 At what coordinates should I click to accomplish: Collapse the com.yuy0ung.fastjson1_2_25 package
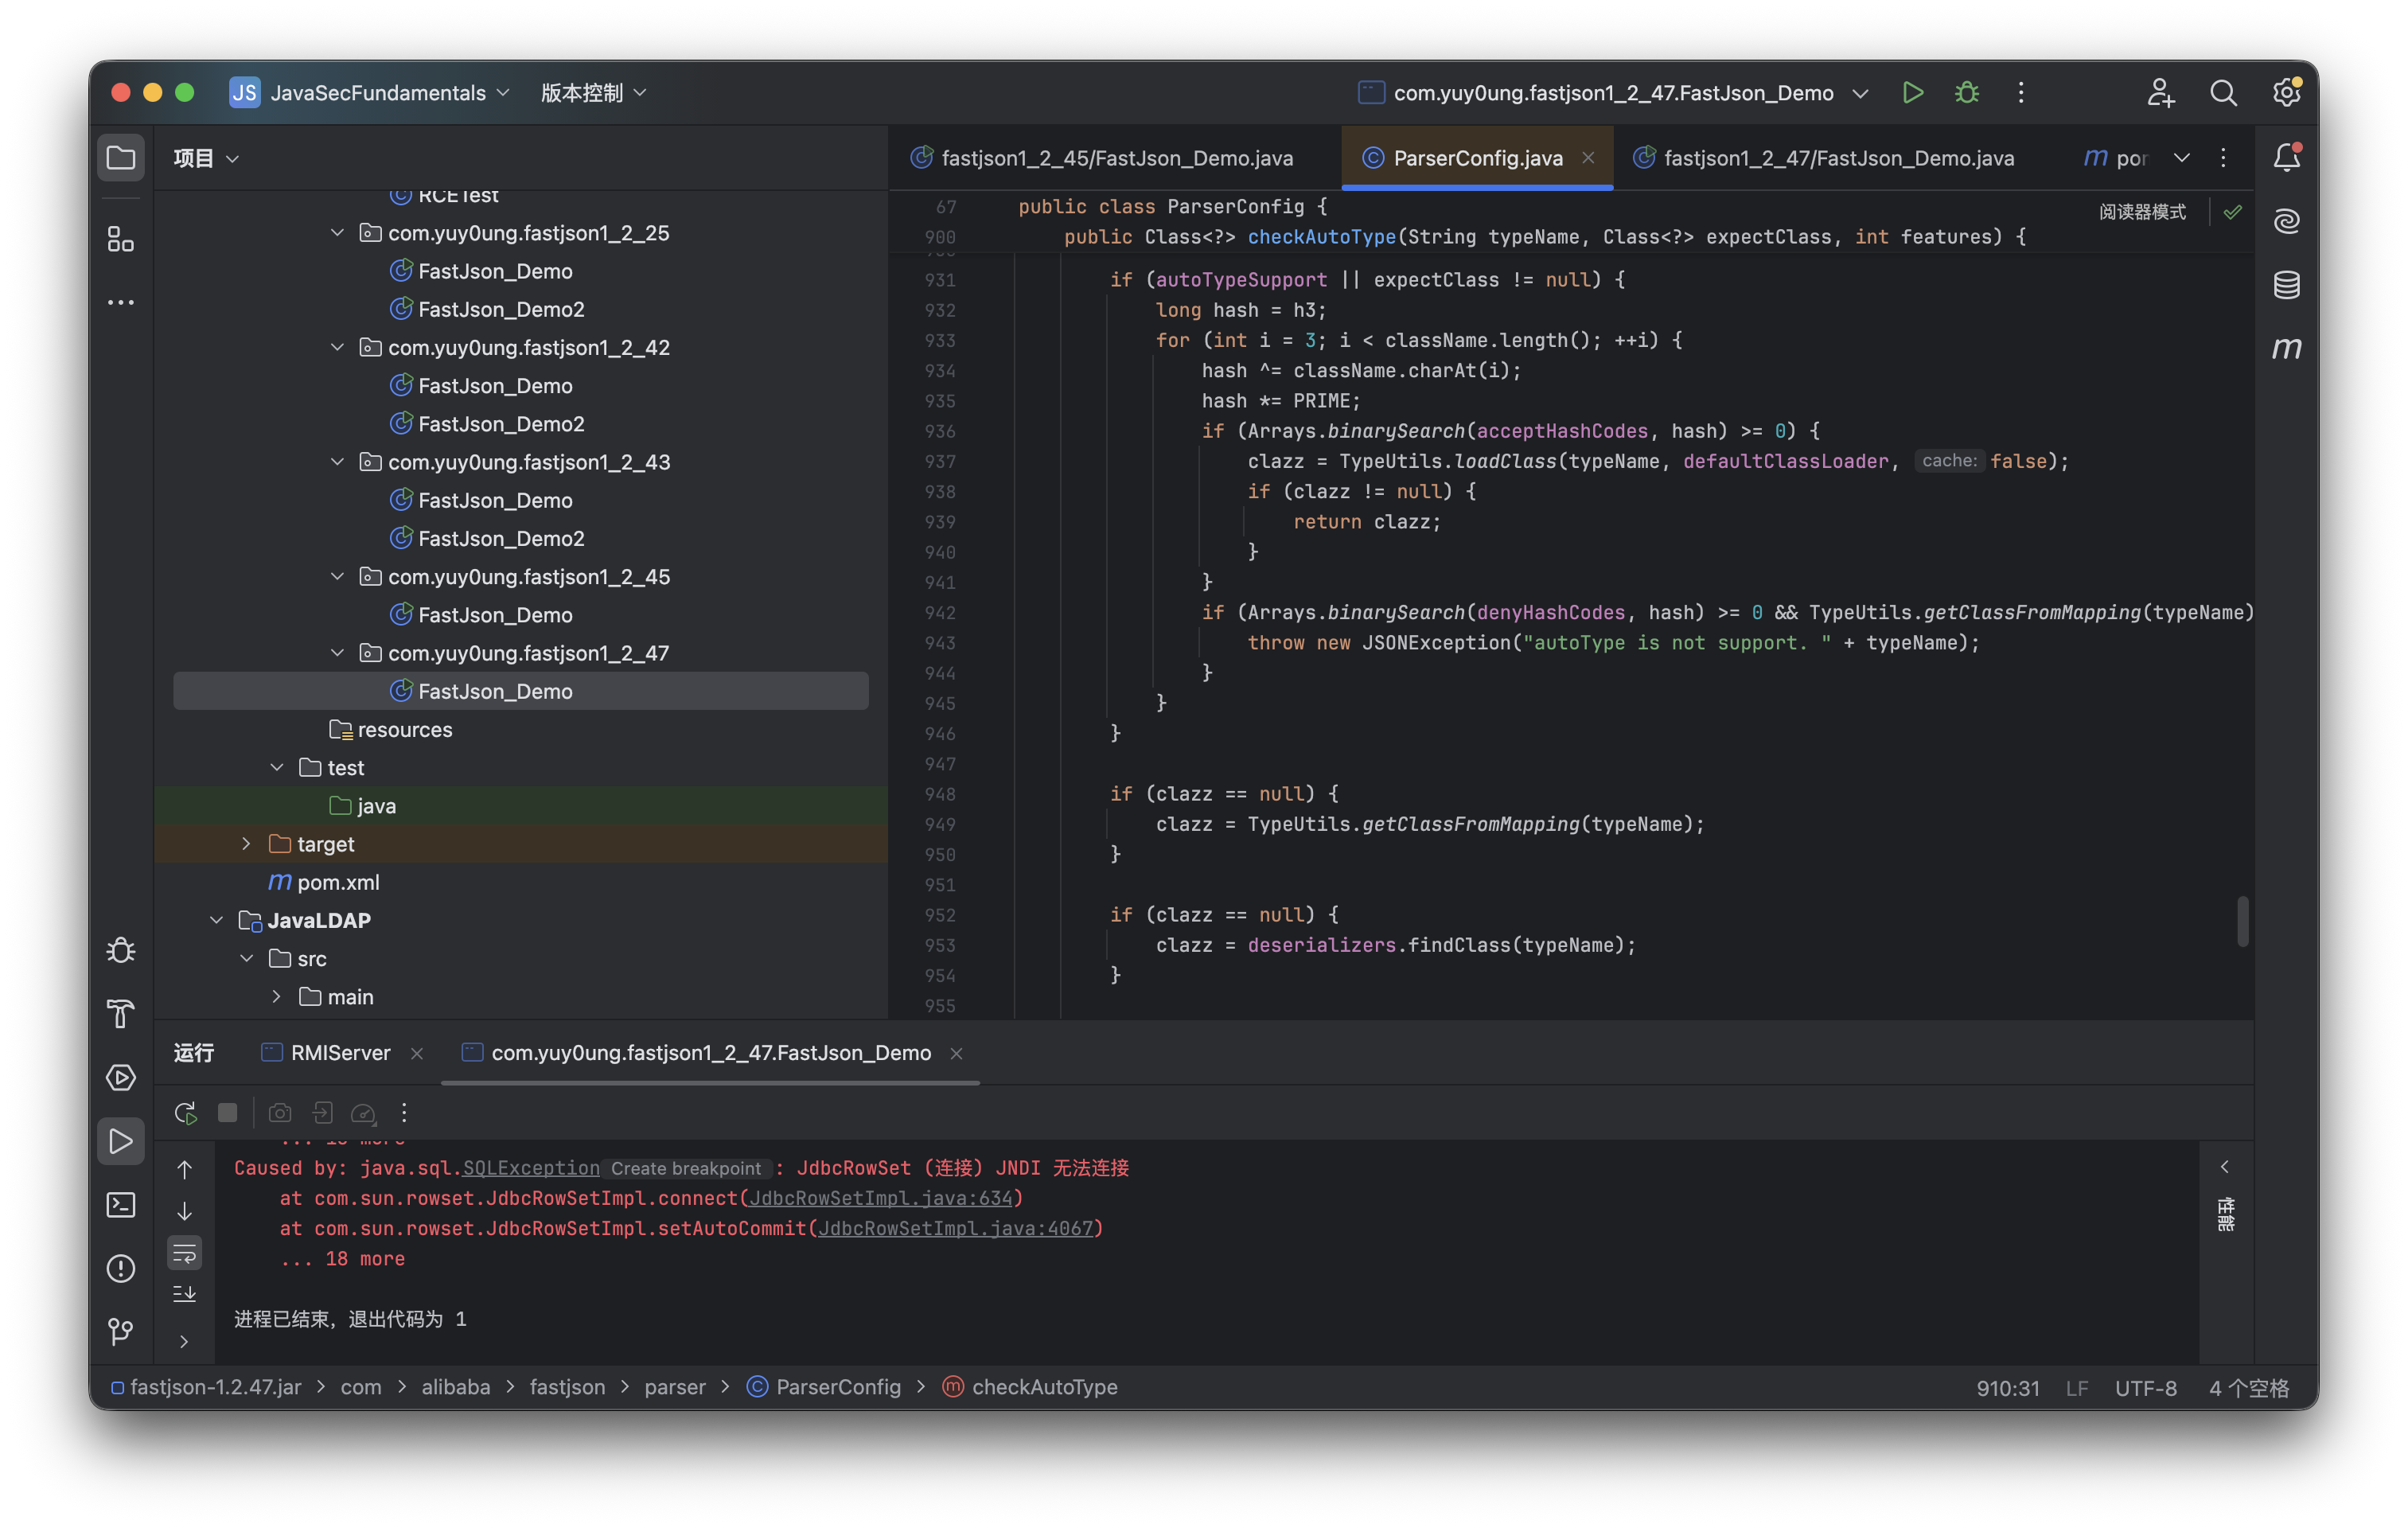(337, 233)
